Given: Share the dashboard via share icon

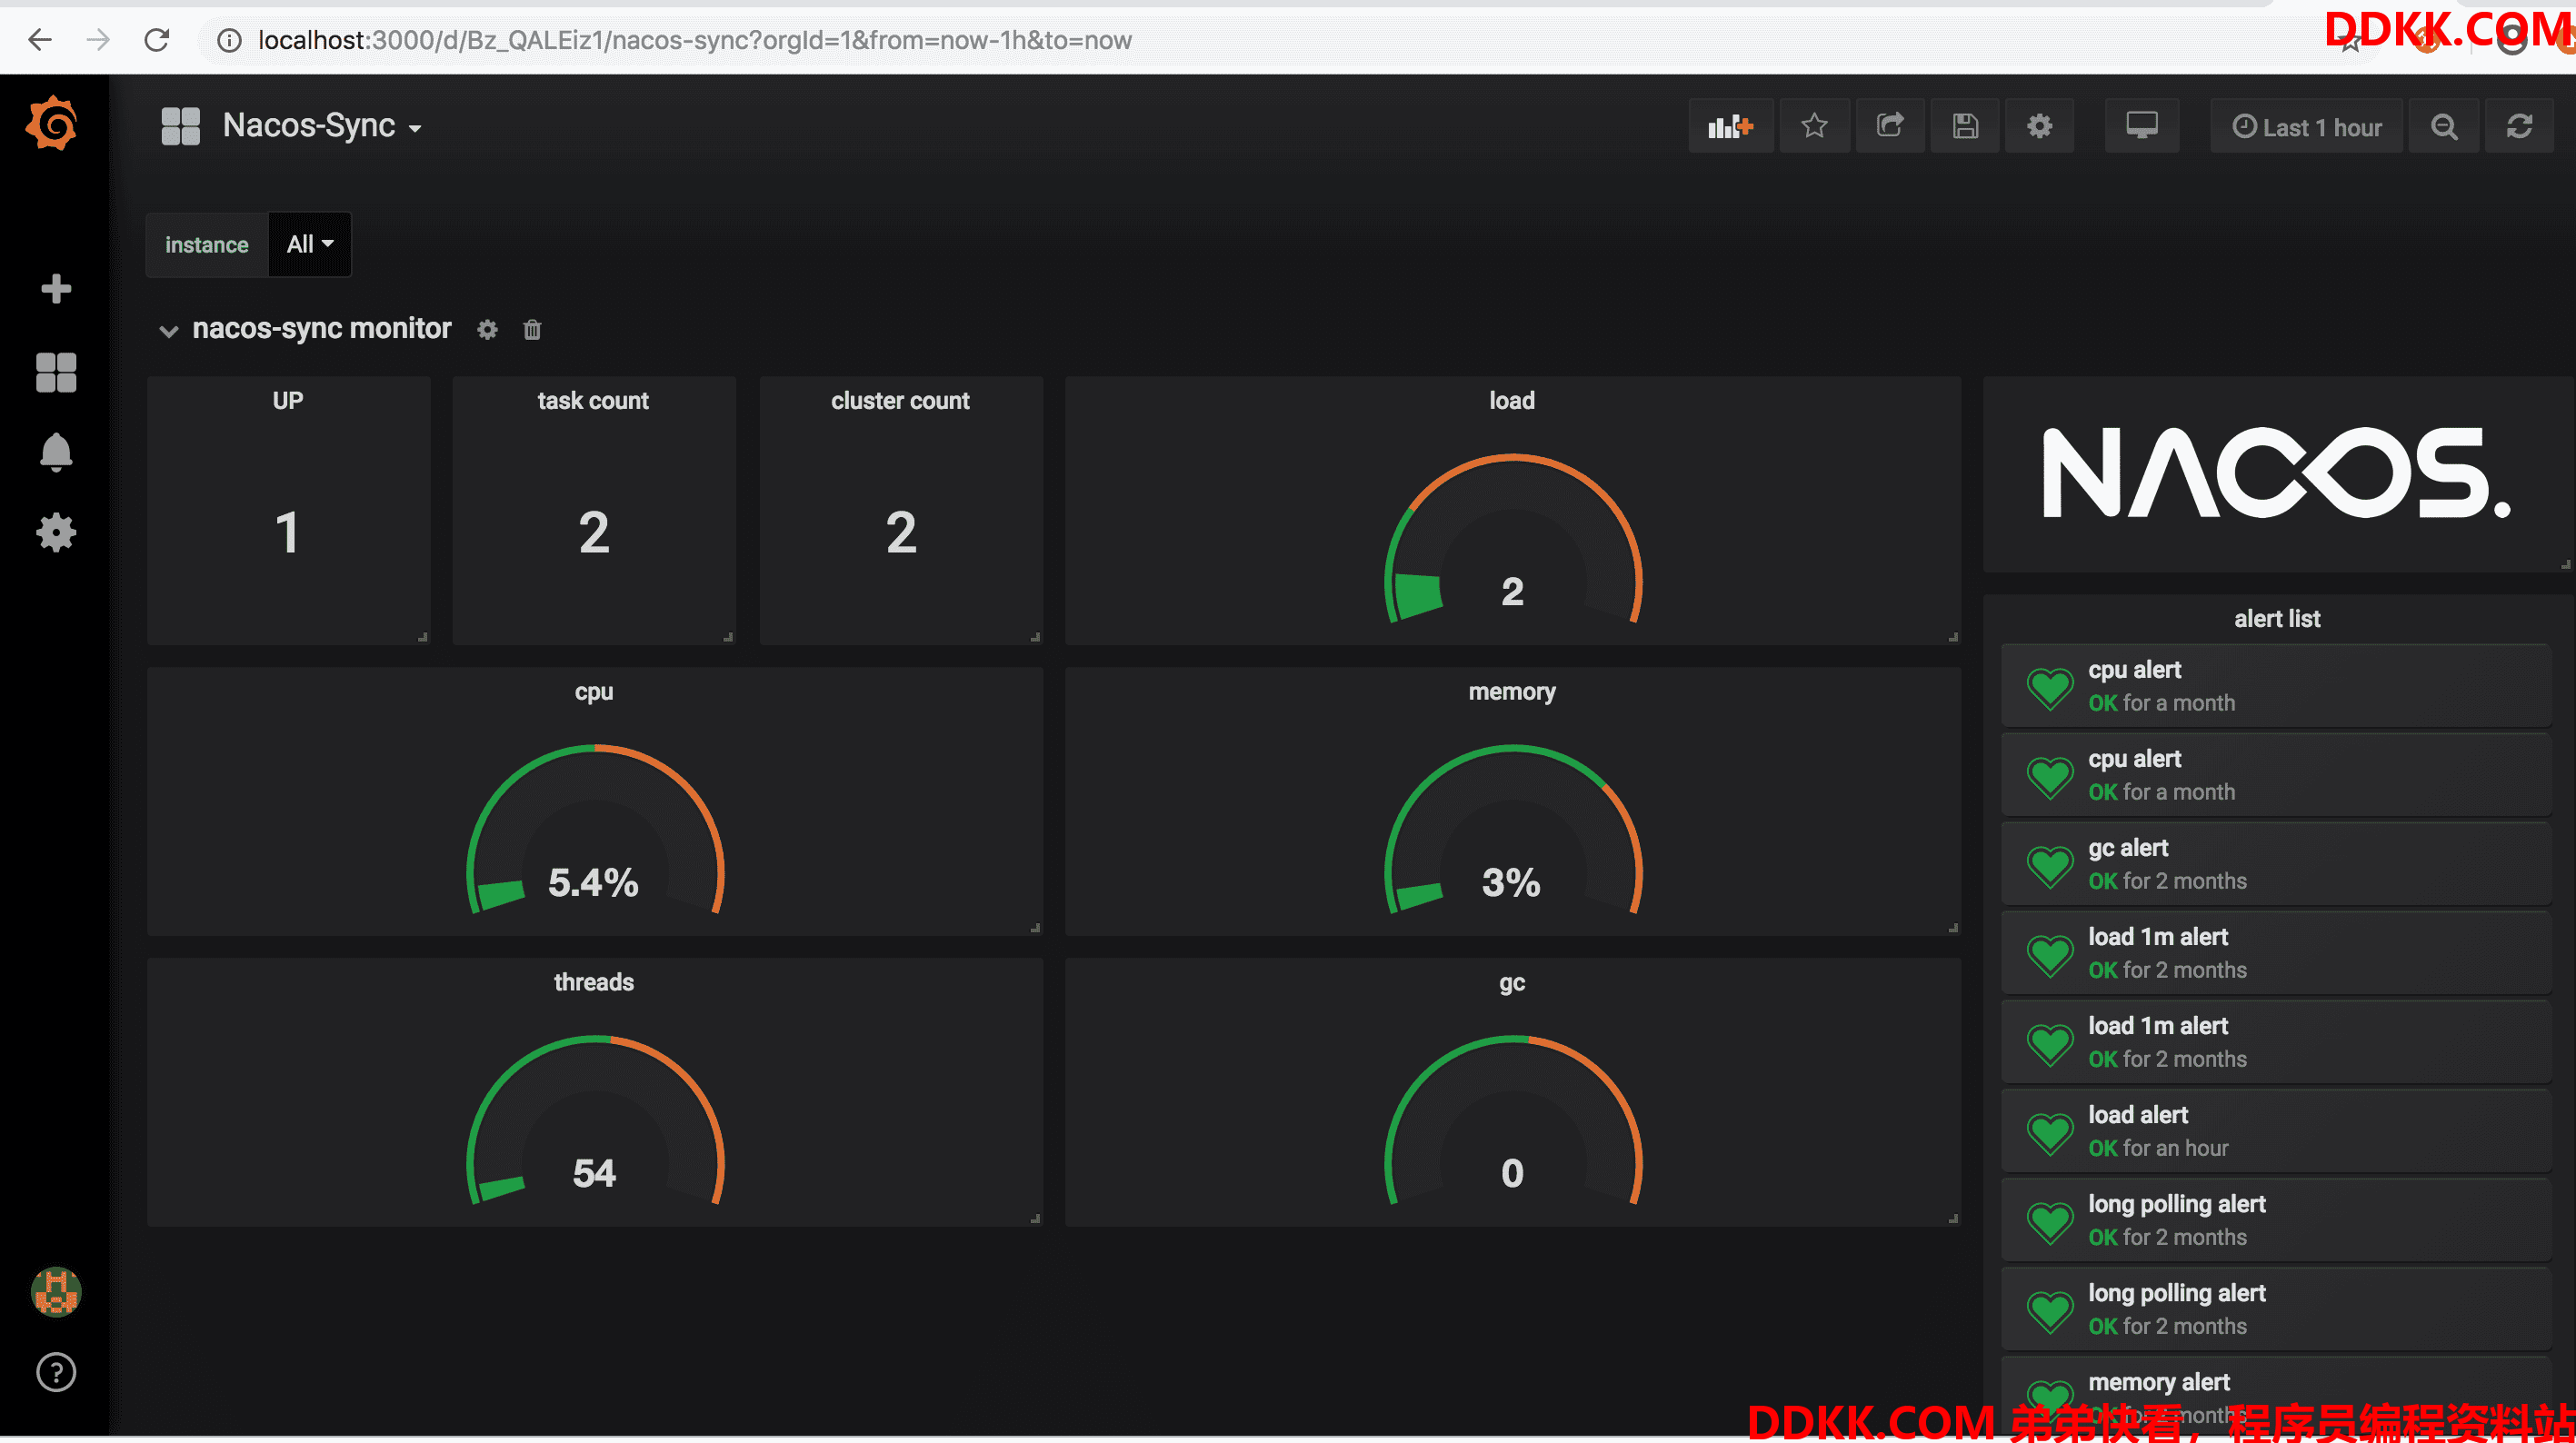Looking at the screenshot, I should (x=1890, y=126).
